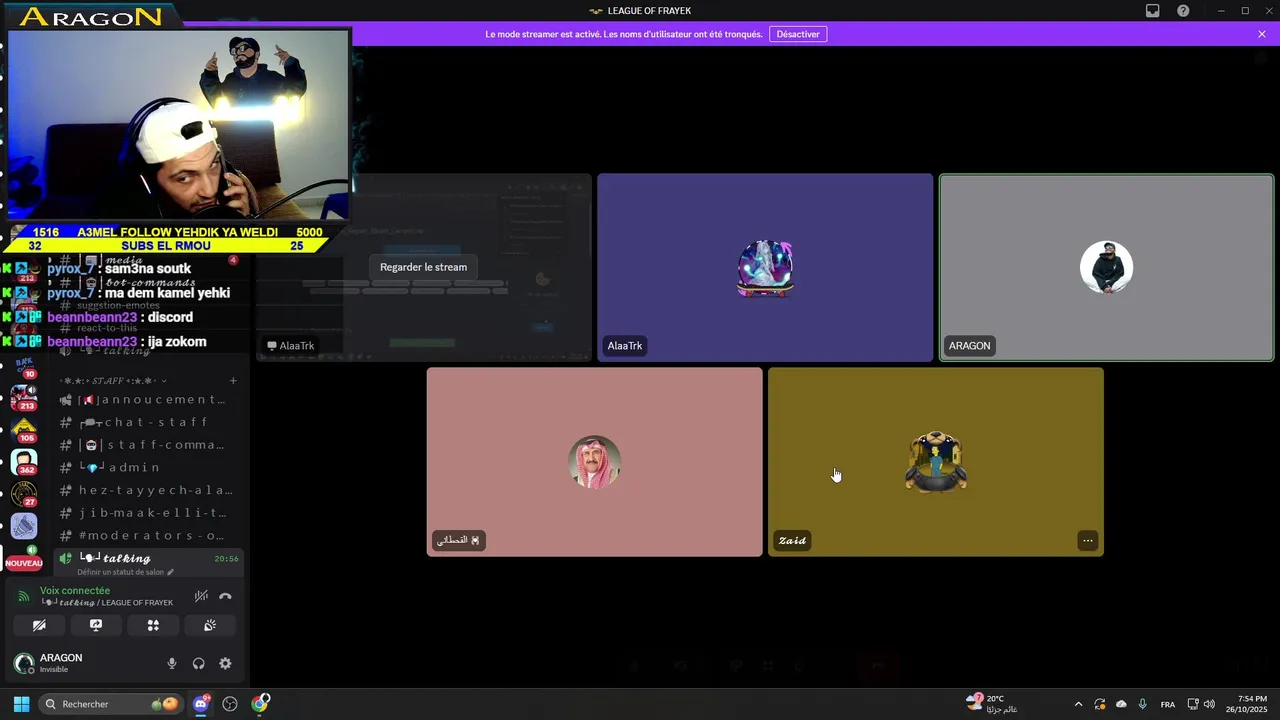Open the annoucement channel

[147, 400]
